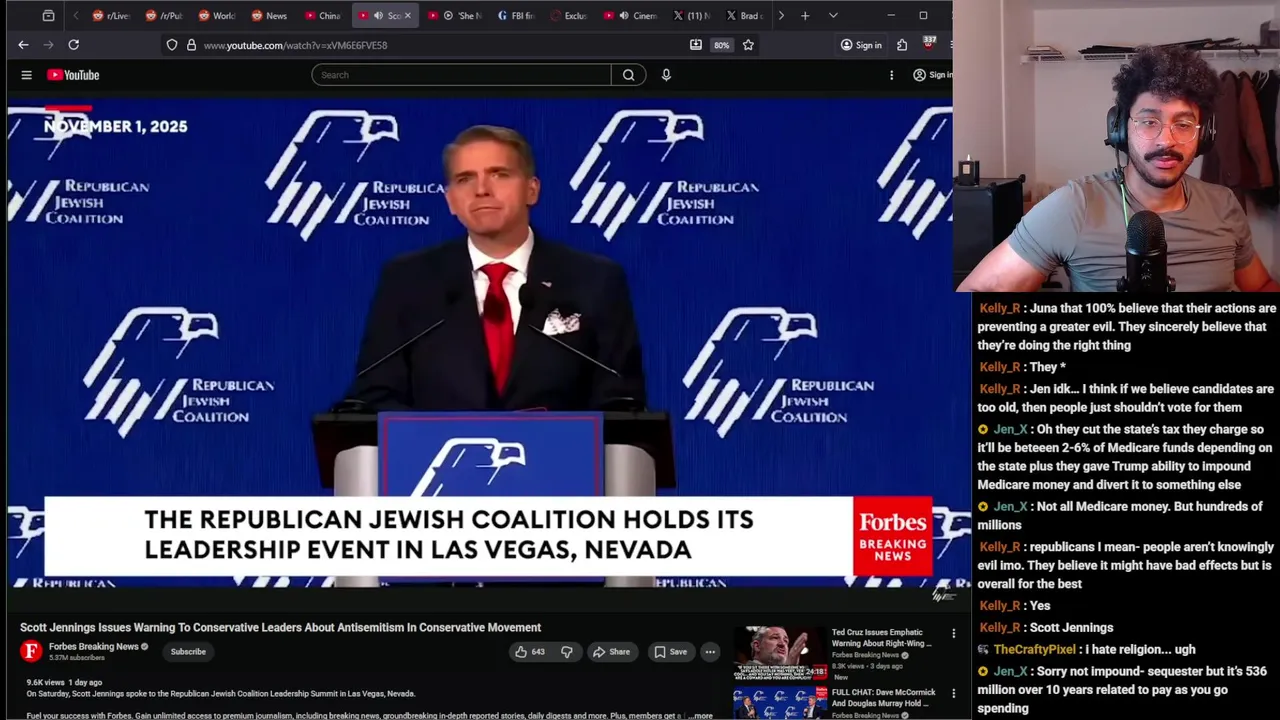Screen dimensions: 1280x720
Task: Switch to the Exclus browser tab
Action: [568, 16]
